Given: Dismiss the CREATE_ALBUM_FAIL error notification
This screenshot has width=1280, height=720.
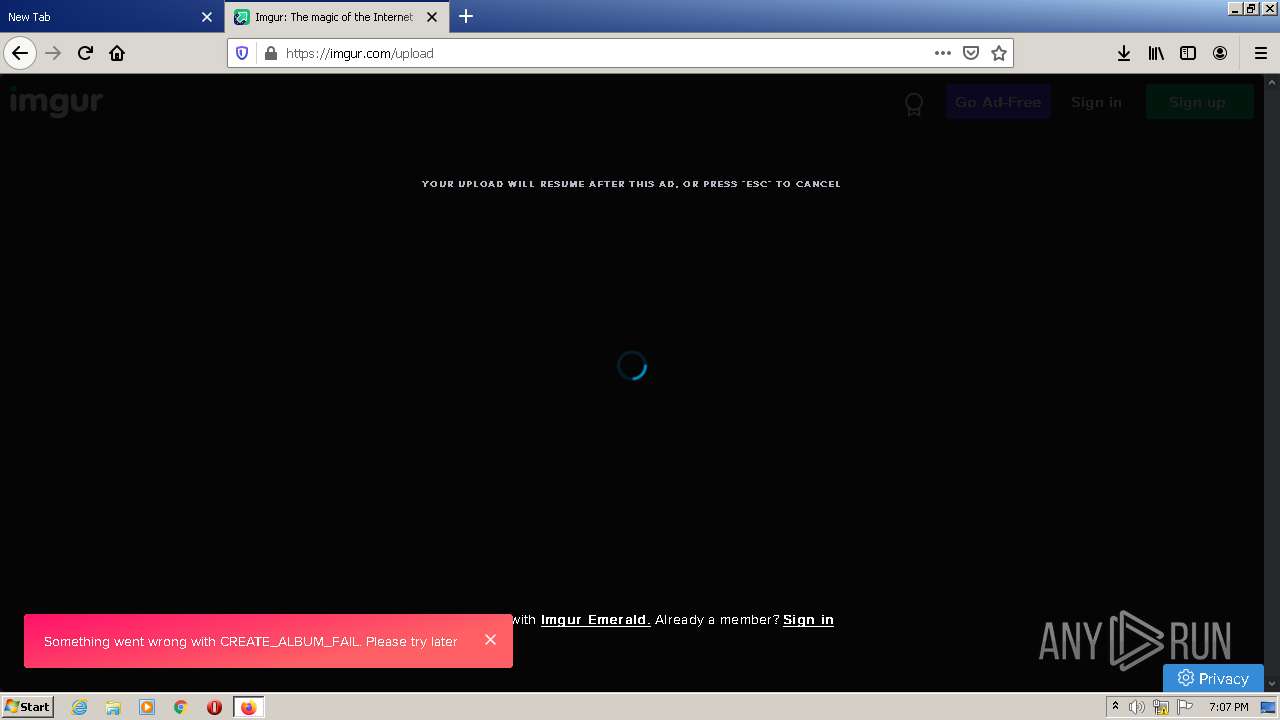Looking at the screenshot, I should click(x=490, y=640).
